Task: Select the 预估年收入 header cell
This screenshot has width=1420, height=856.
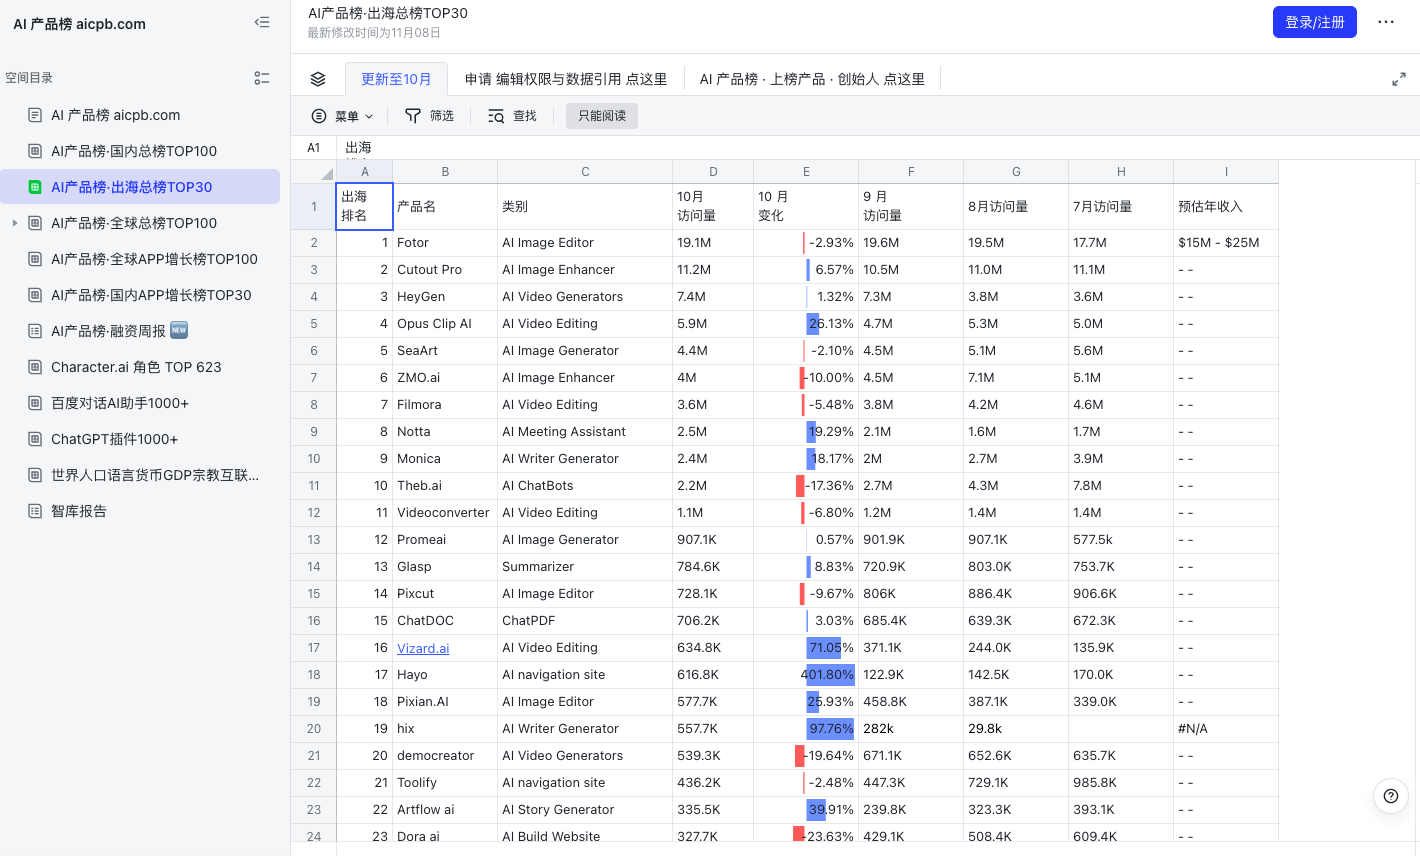Action: pyautogui.click(x=1226, y=207)
